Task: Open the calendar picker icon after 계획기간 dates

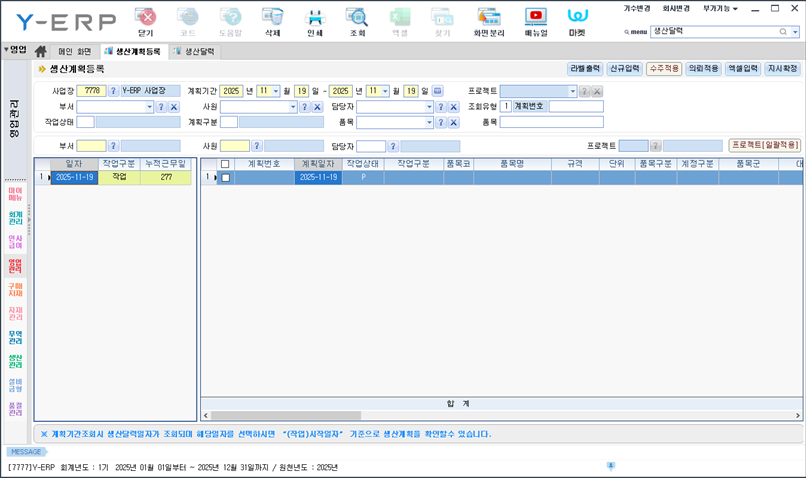Action: (437, 91)
